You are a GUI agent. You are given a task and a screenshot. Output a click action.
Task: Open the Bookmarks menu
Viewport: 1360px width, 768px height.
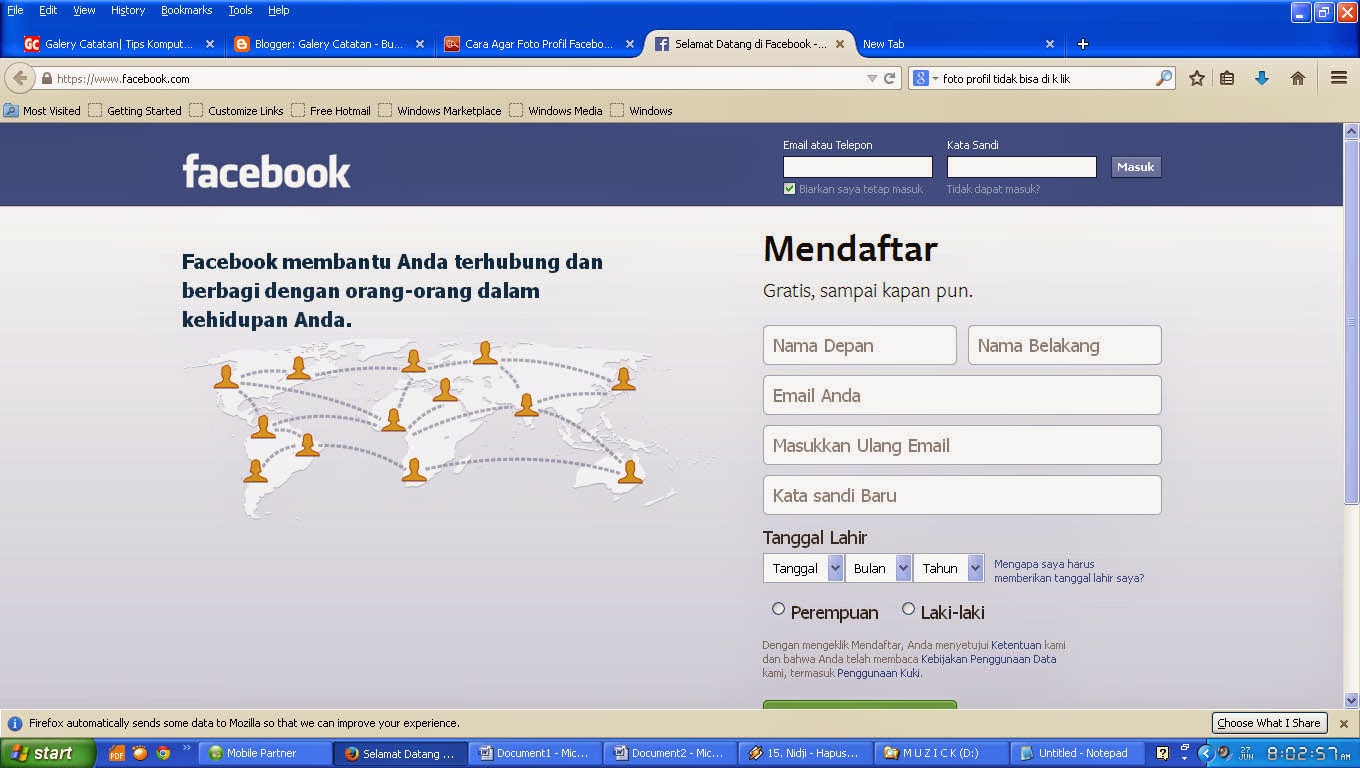186,10
